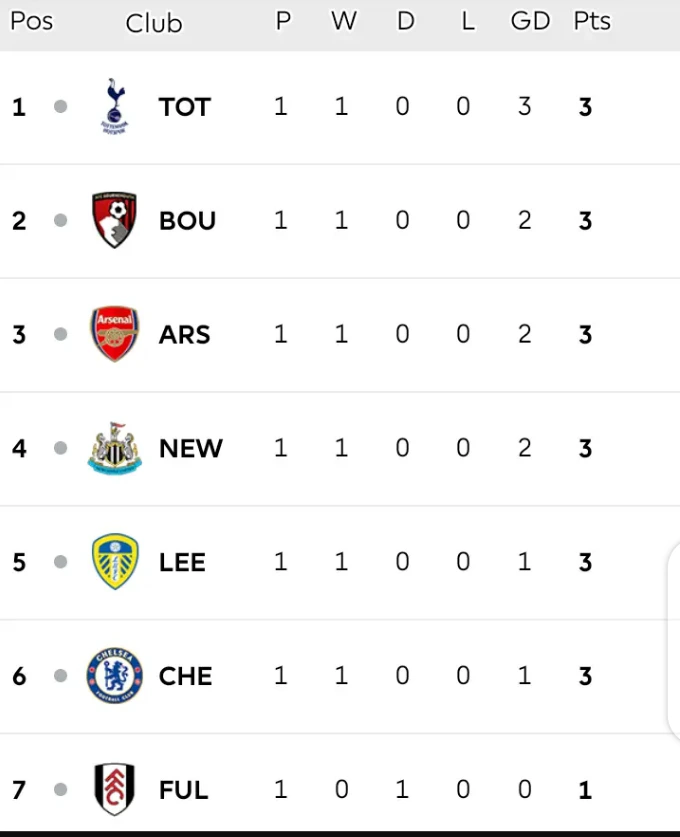Image resolution: width=680 pixels, height=837 pixels.
Task: Click the Tottenham Hotspur crest
Action: [x=115, y=106]
